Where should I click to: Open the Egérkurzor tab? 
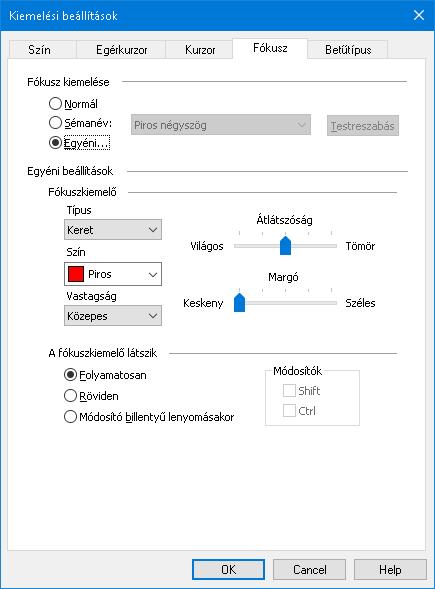pos(121,50)
